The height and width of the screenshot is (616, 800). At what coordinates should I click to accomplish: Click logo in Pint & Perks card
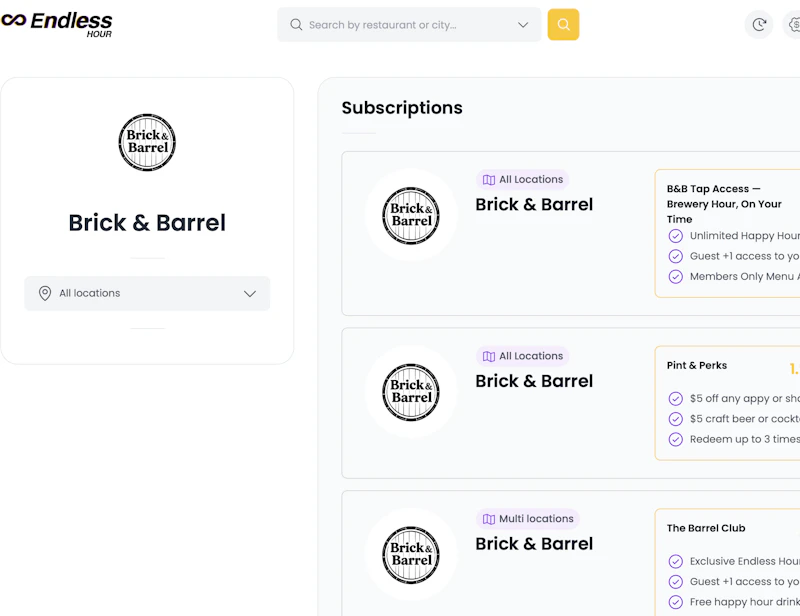tap(411, 392)
